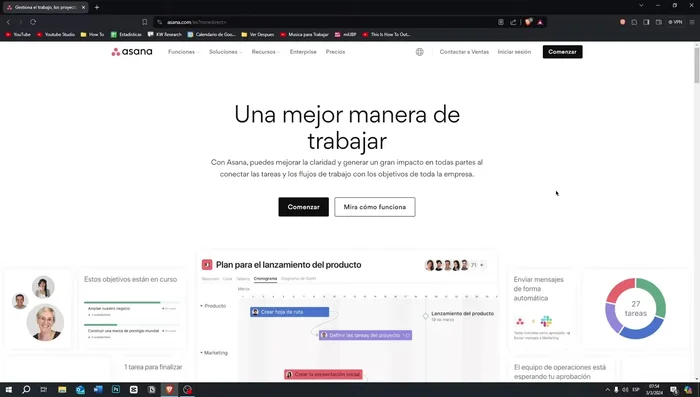Open Precios in navigation

pyautogui.click(x=335, y=52)
